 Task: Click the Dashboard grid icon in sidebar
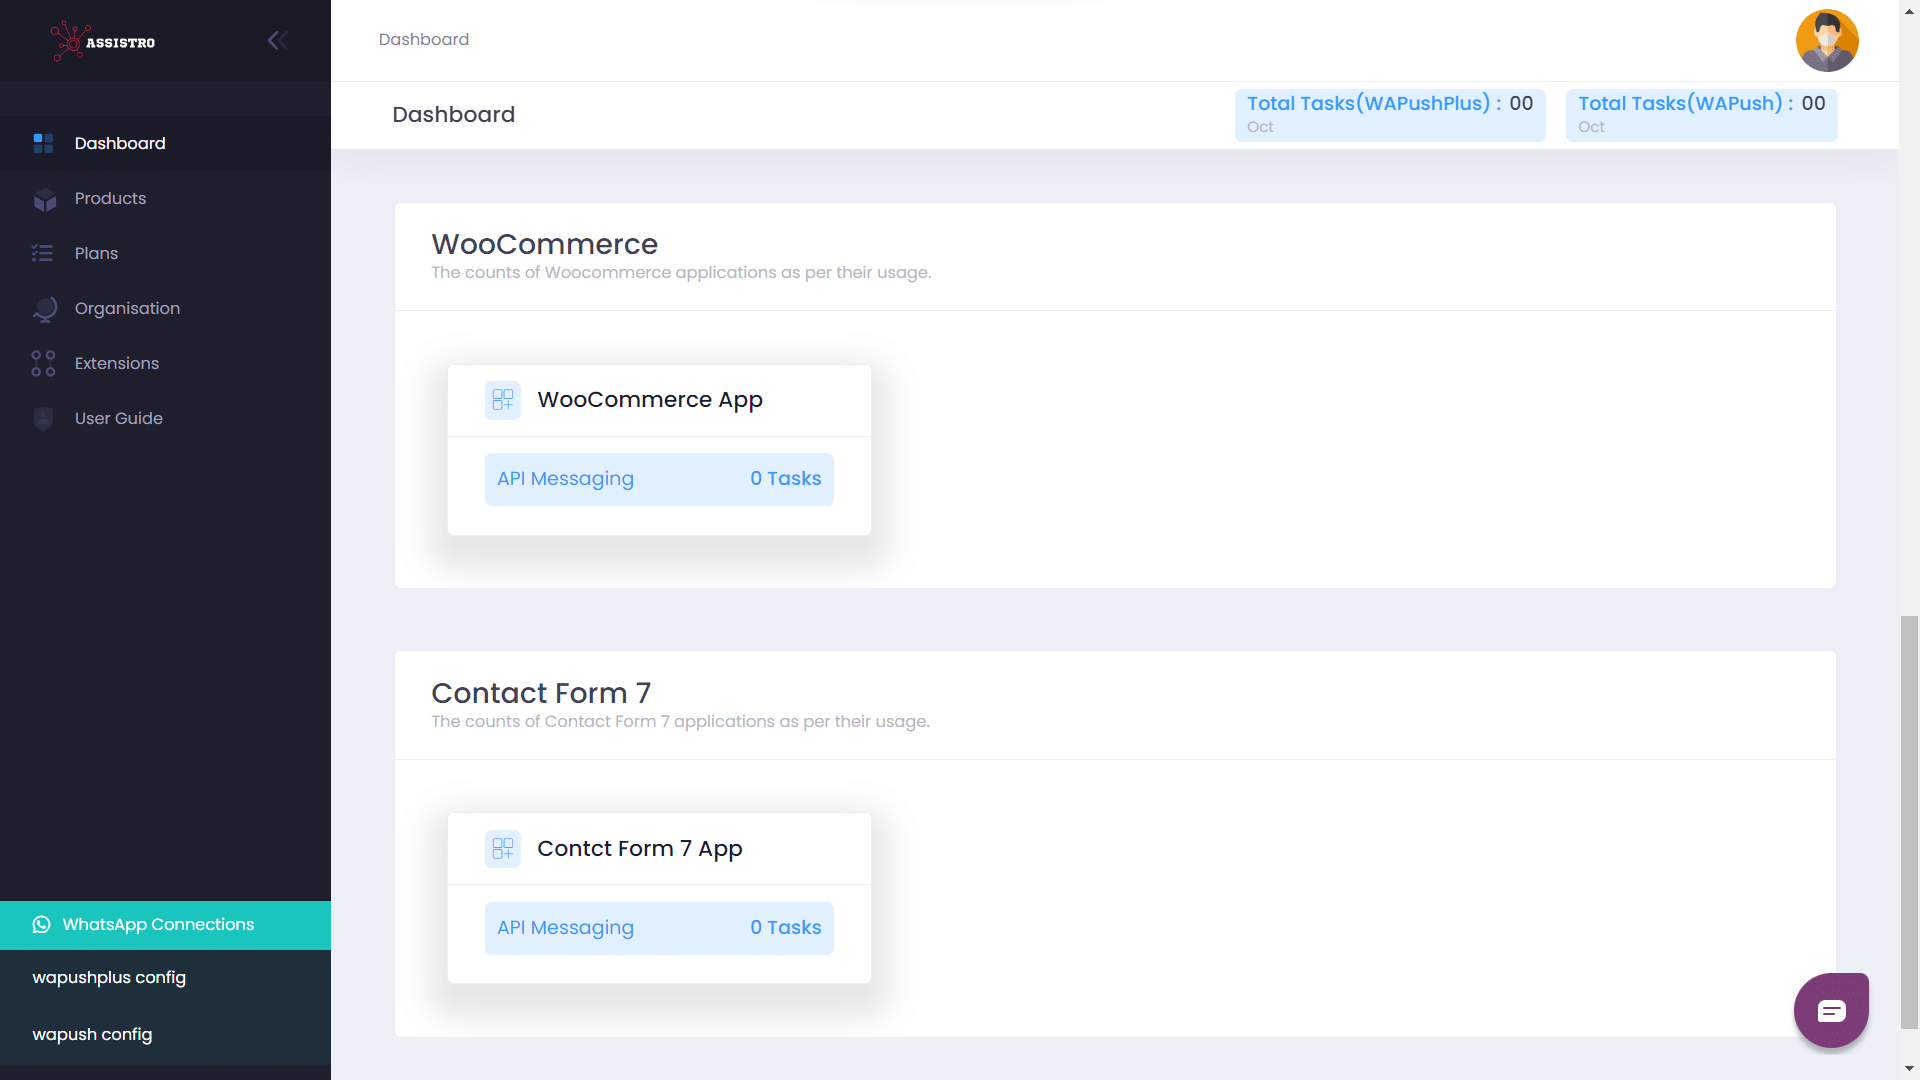[x=43, y=143]
